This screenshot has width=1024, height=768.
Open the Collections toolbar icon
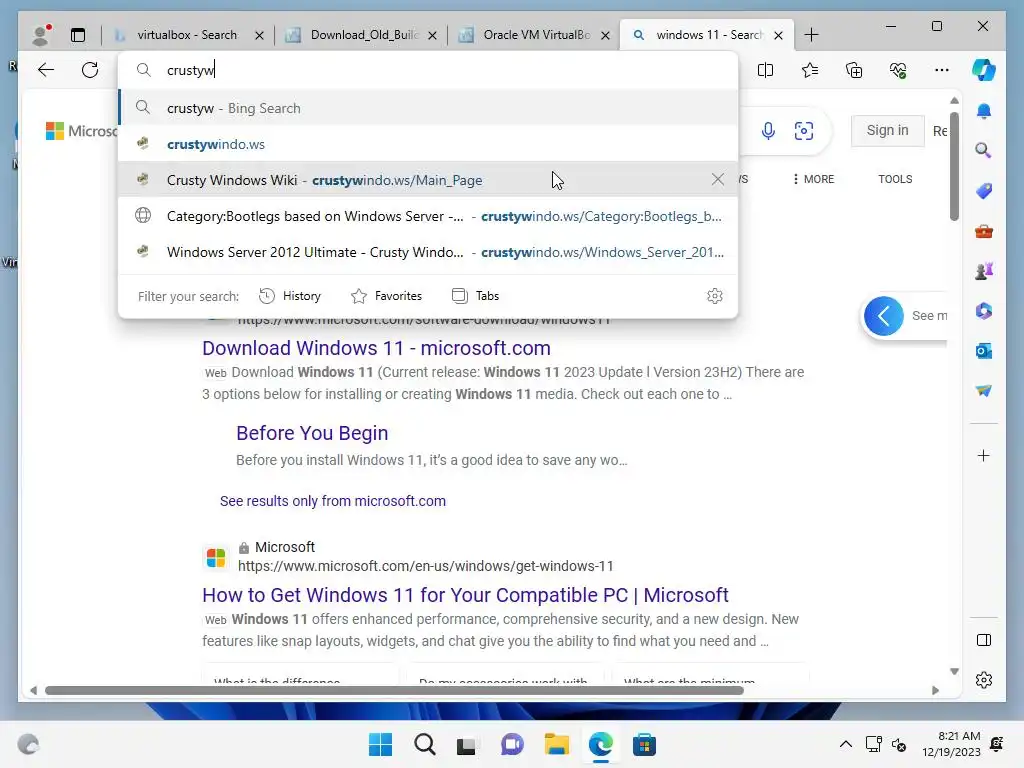coord(854,70)
